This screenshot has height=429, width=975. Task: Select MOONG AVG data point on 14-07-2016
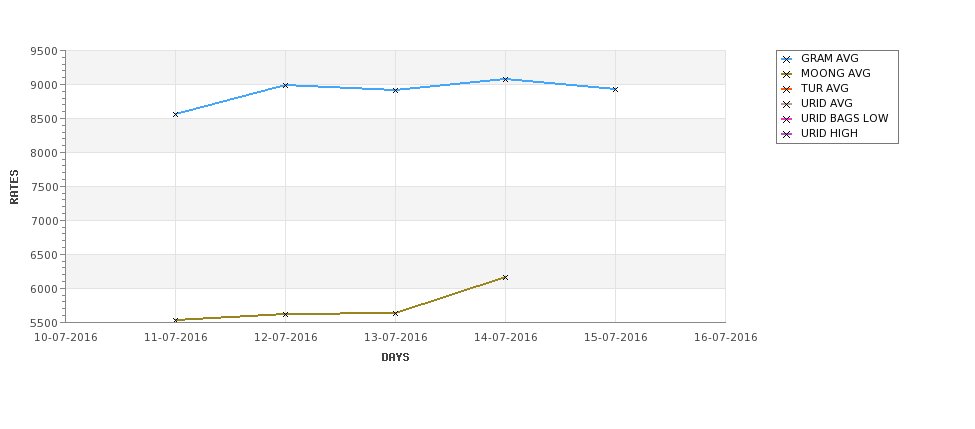click(506, 277)
